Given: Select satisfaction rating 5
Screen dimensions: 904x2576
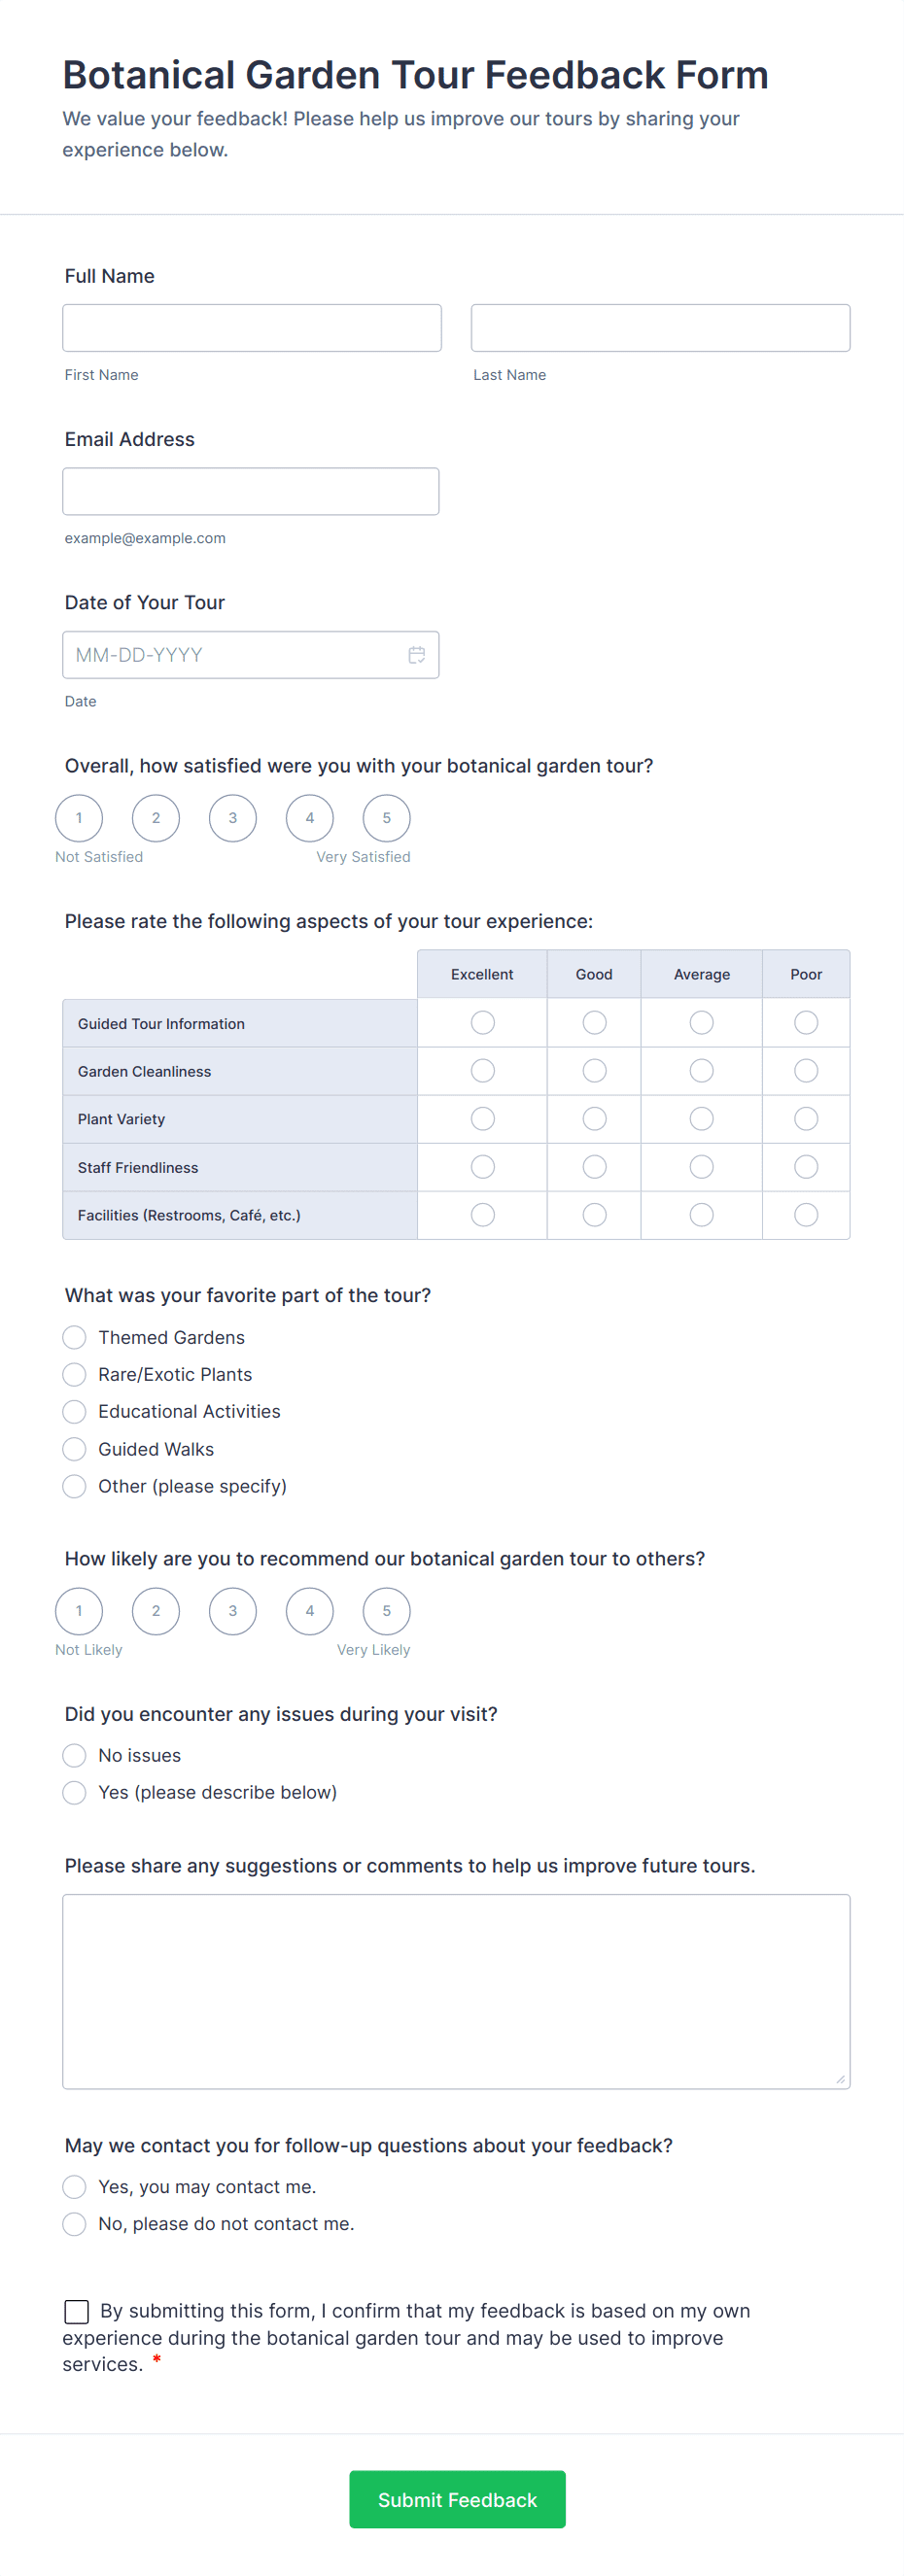Looking at the screenshot, I should click(386, 818).
